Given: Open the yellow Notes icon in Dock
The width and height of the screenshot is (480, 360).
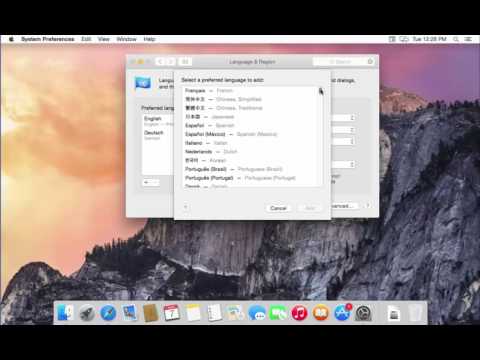Looking at the screenshot, I should click(x=193, y=313).
